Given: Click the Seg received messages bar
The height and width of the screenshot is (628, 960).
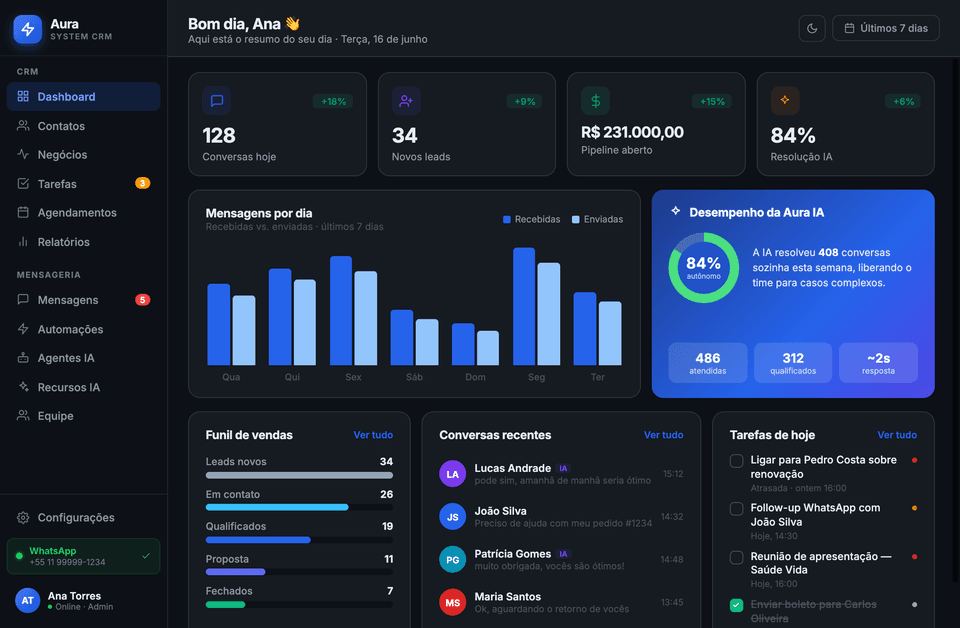Looking at the screenshot, I should (524, 306).
